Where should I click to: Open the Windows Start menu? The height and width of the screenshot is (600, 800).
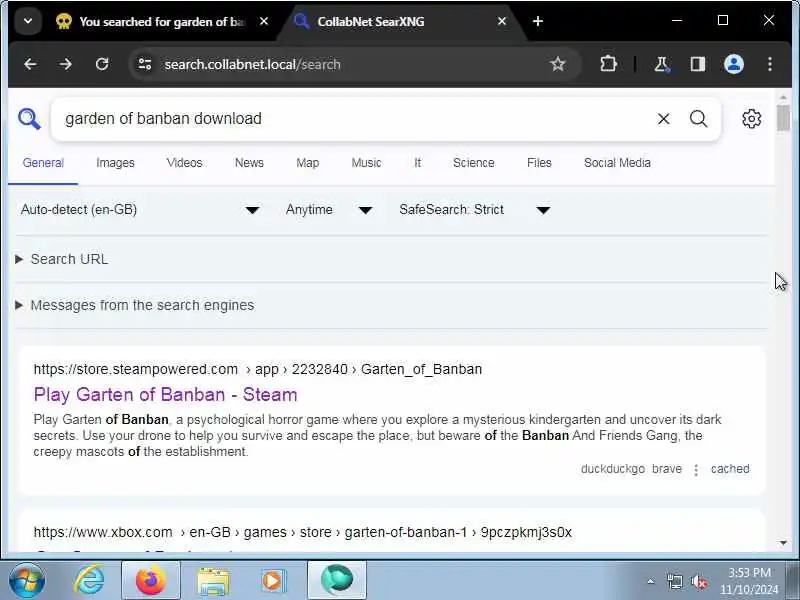click(27, 580)
